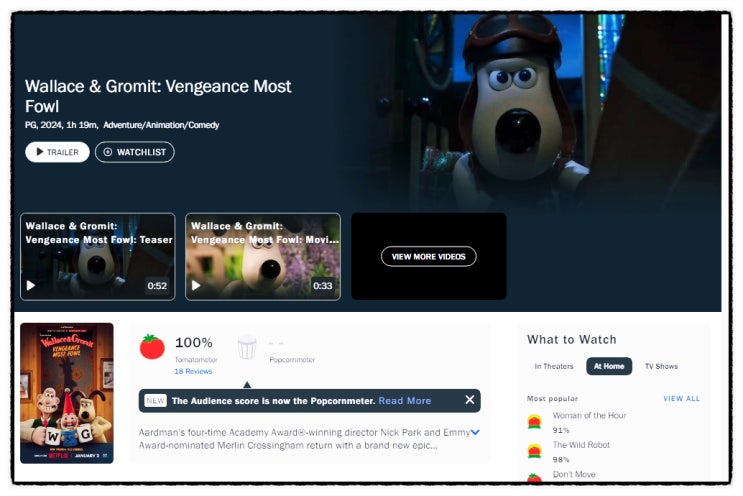
Task: Play the Teaser video thumbnail
Action: point(98,256)
